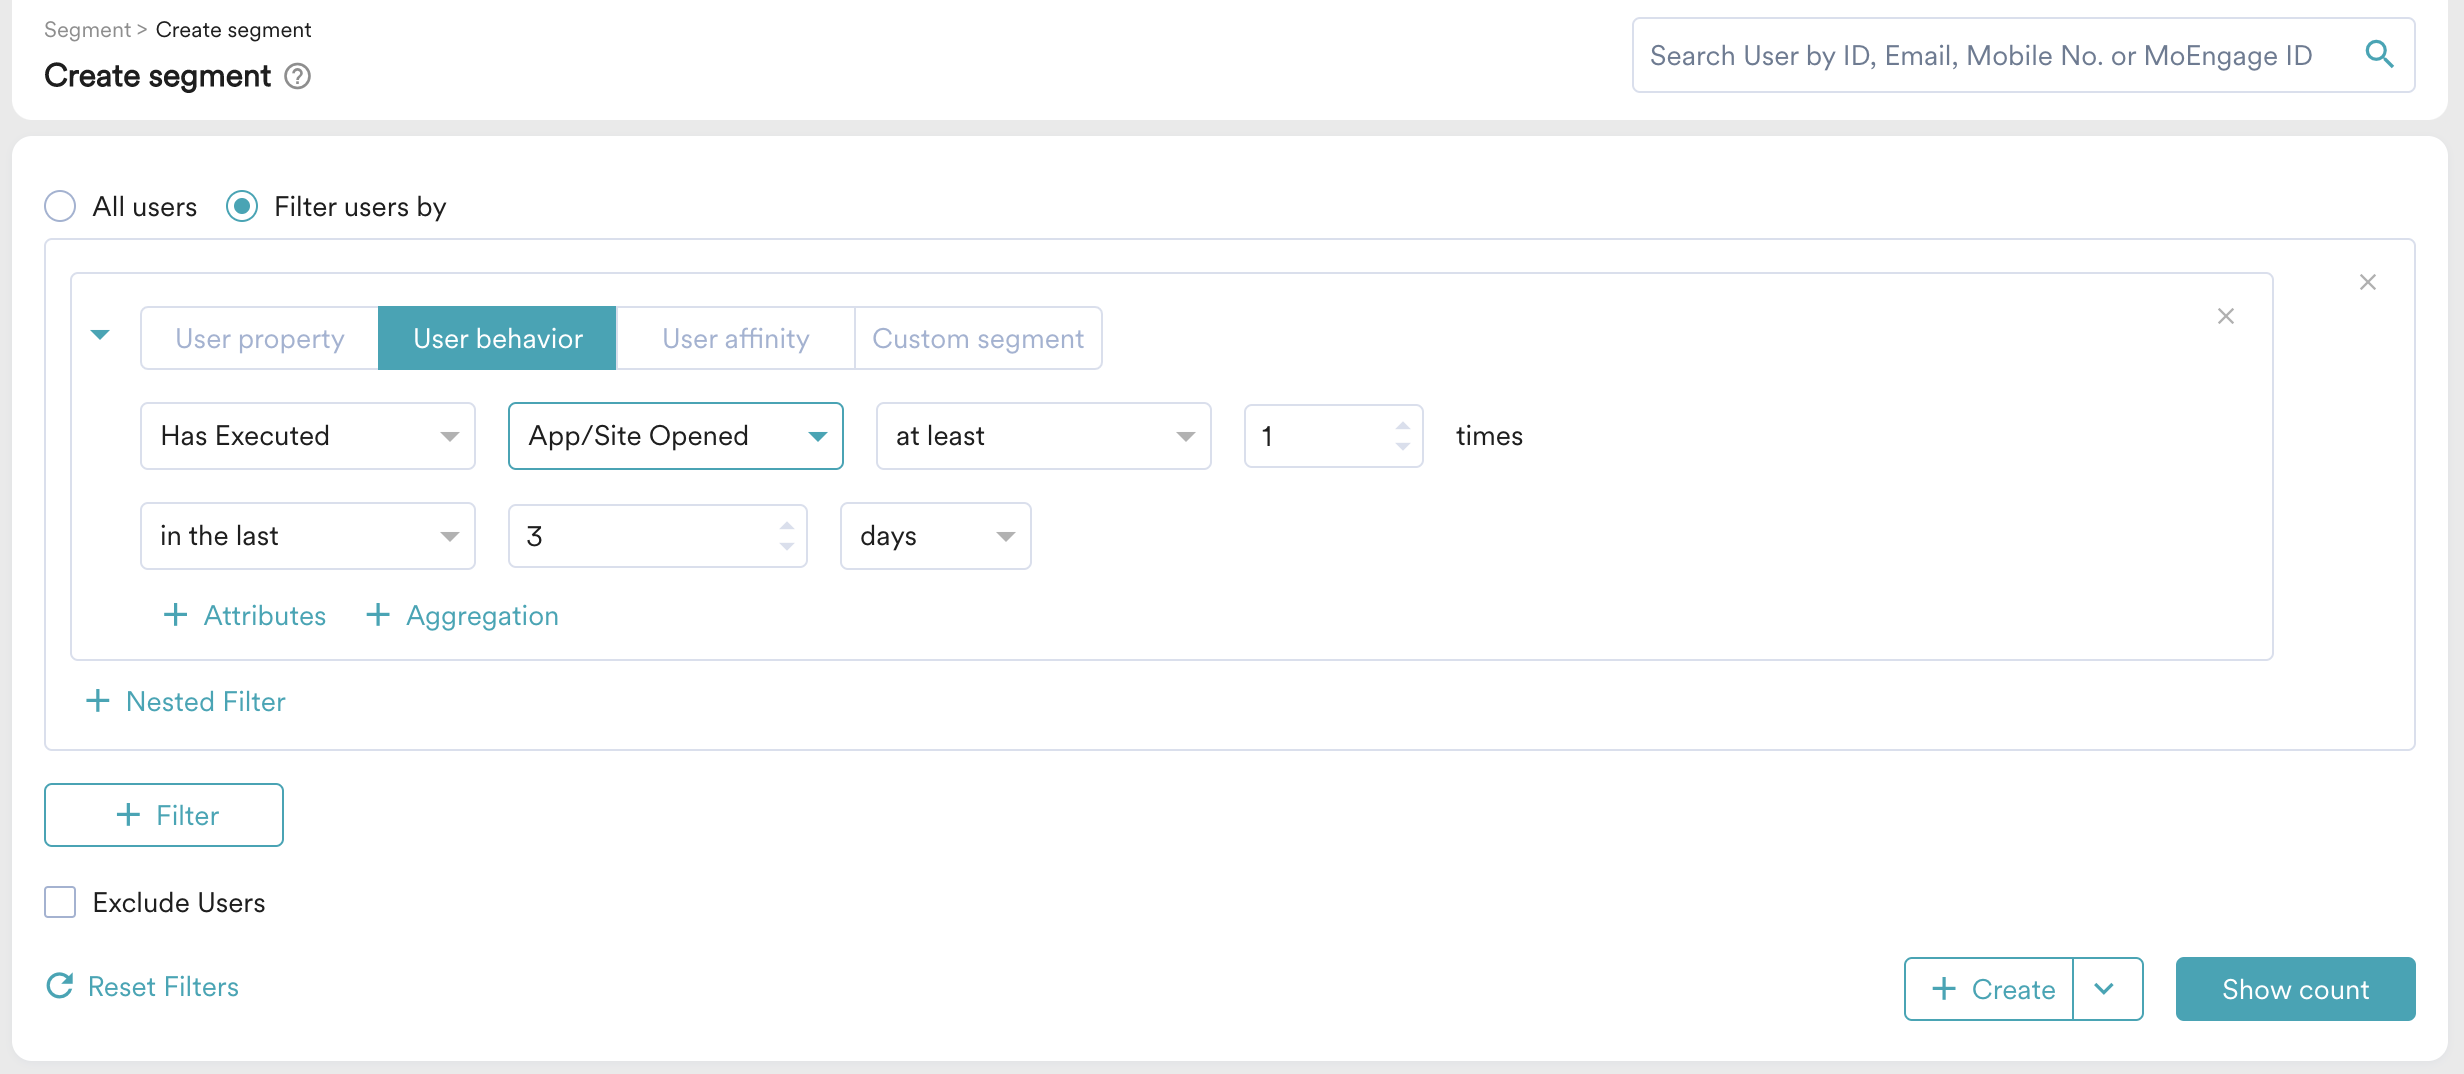Open the Create segment help icon
Image resolution: width=2464 pixels, height=1074 pixels.
297,76
